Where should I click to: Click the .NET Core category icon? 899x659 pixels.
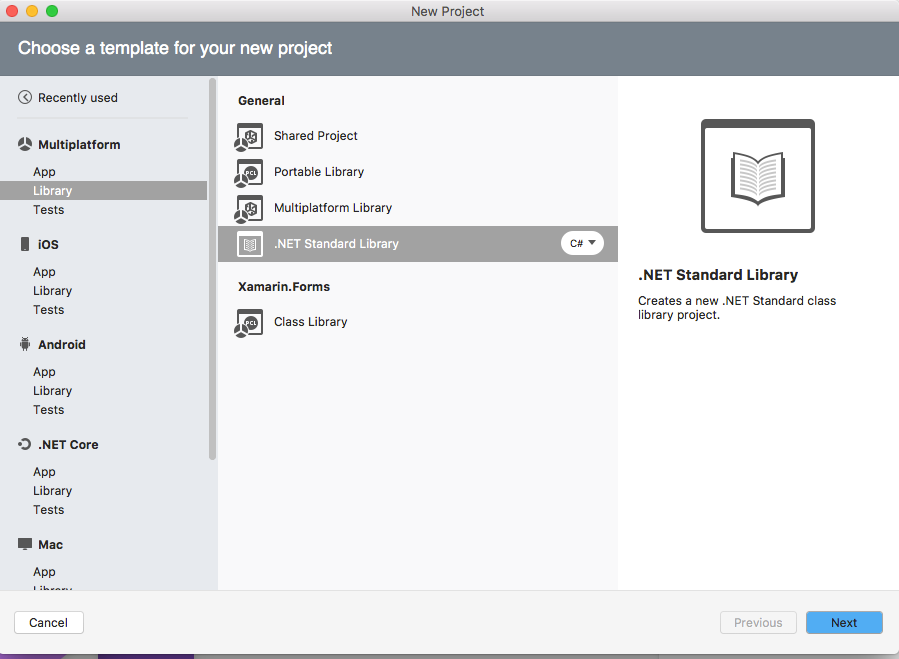[25, 444]
